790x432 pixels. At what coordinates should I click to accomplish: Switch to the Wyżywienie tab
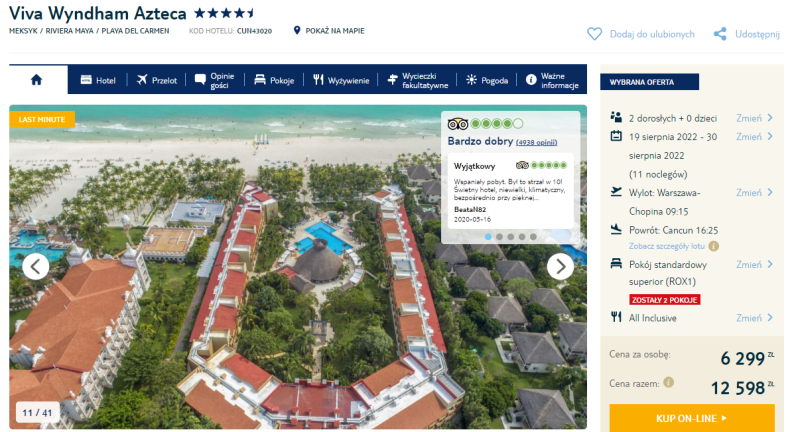coord(341,80)
